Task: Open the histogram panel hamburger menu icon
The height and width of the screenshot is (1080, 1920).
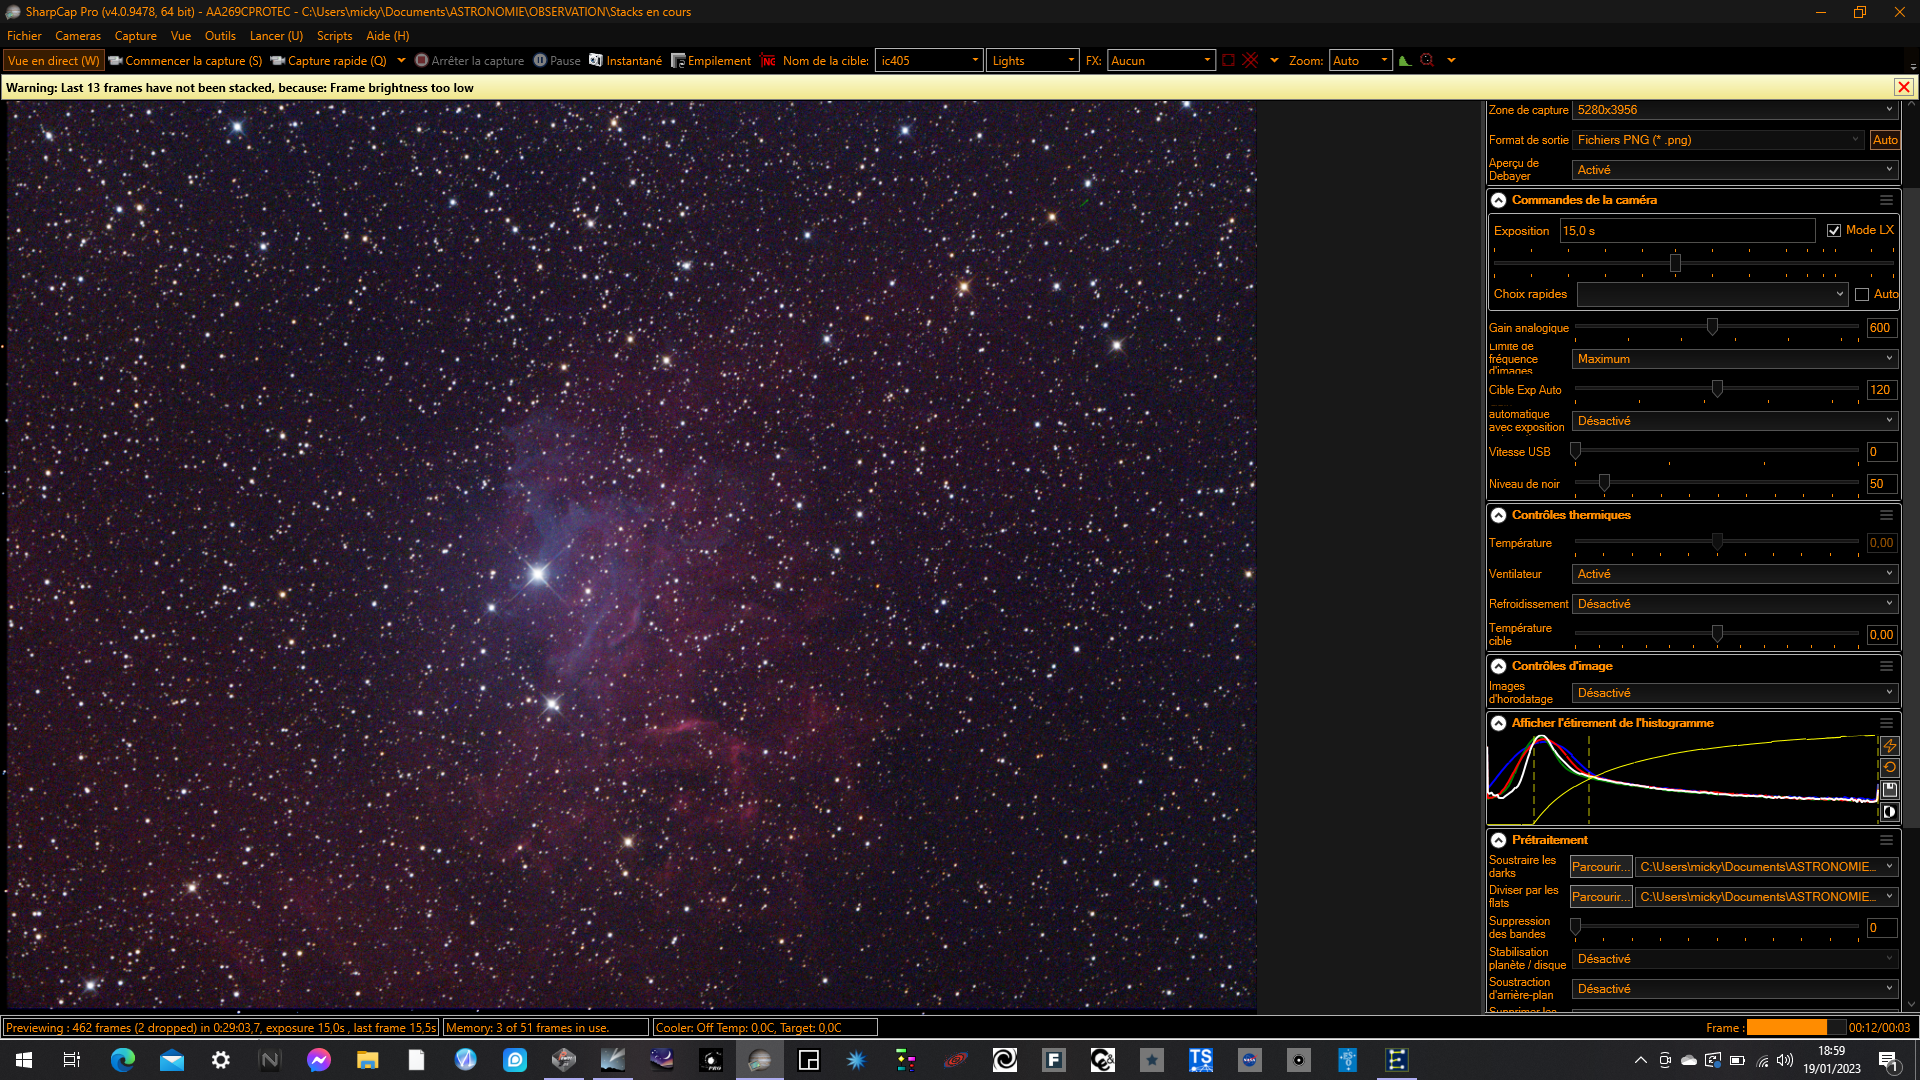Action: tap(1886, 723)
